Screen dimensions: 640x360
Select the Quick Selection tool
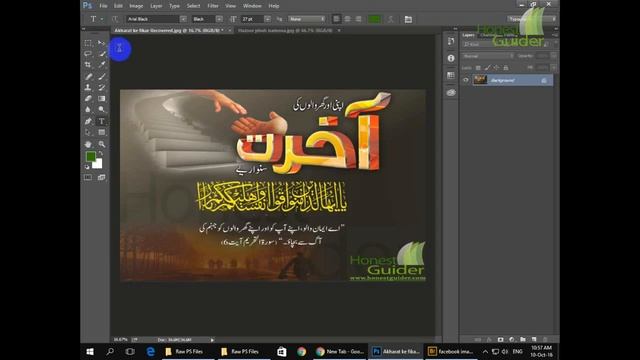click(x=102, y=53)
